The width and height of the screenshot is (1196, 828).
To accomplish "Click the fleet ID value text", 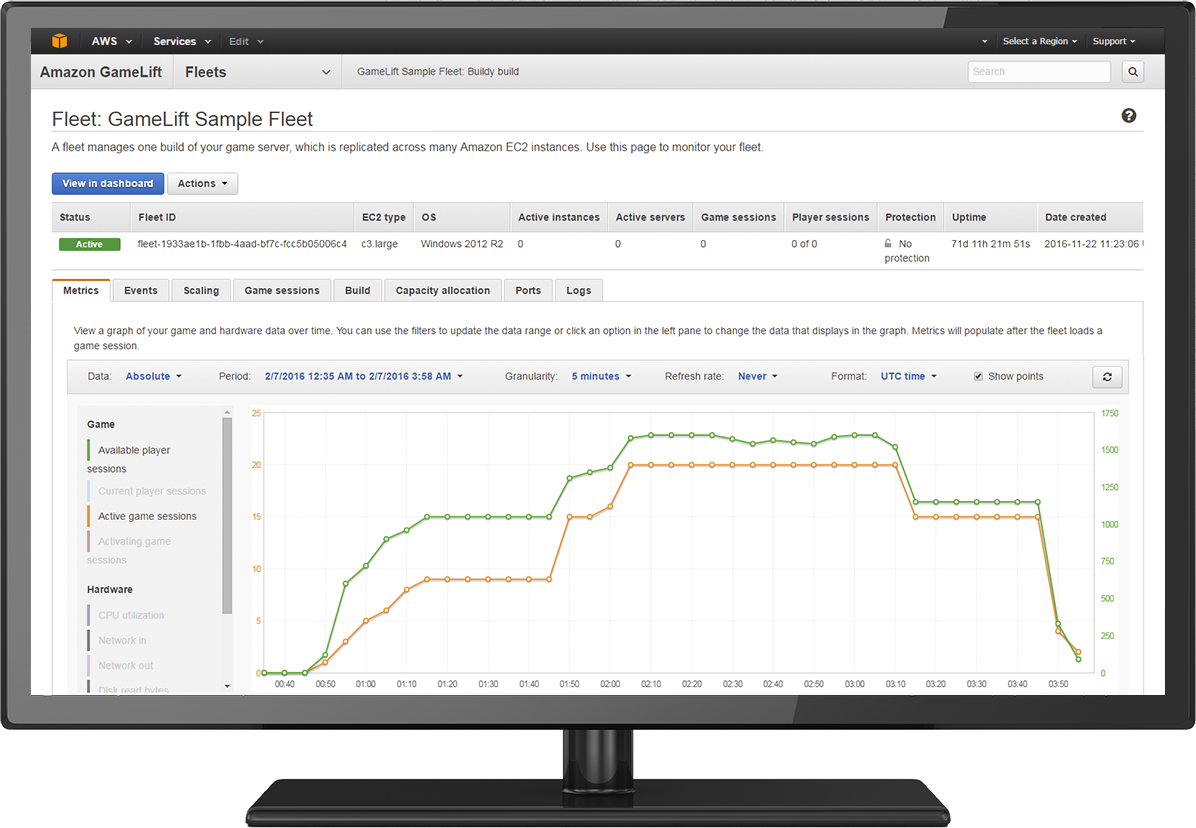I will pyautogui.click(x=242, y=244).
